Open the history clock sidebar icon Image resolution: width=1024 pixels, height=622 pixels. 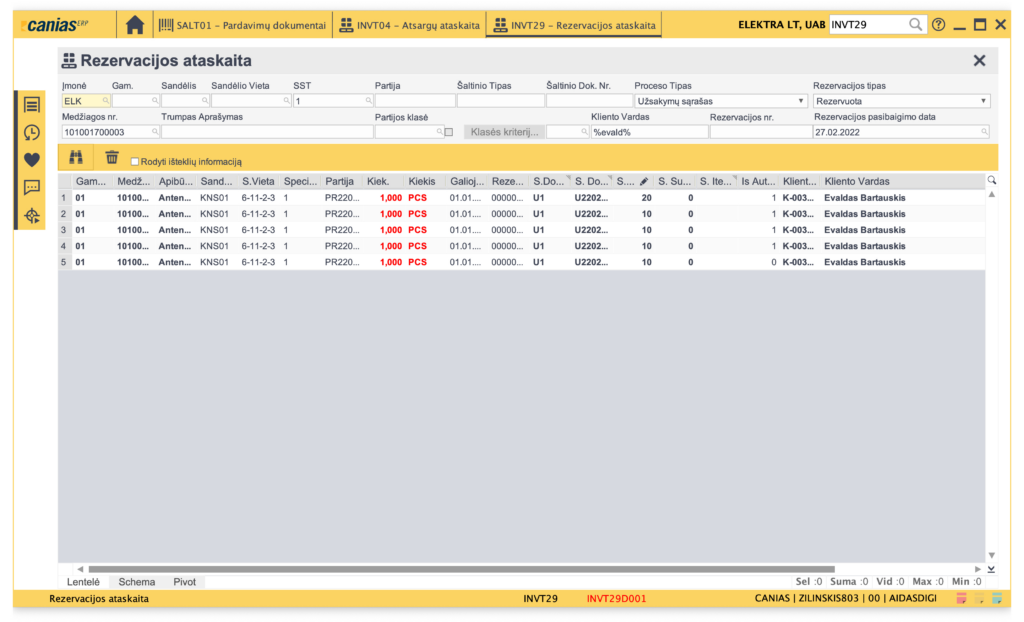coord(32,133)
